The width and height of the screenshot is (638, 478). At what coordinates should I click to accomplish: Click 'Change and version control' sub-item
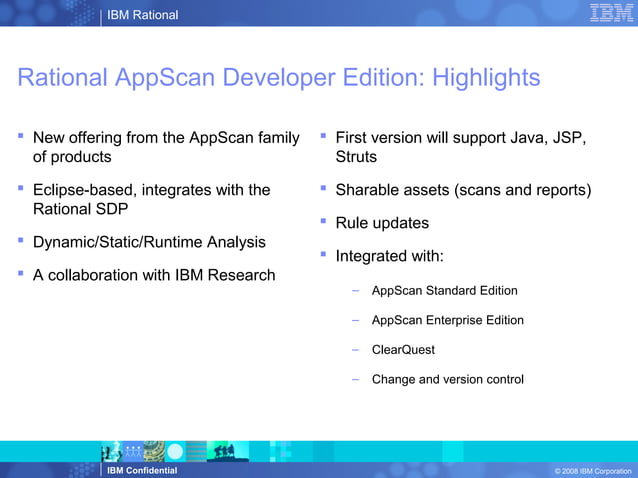pos(448,379)
